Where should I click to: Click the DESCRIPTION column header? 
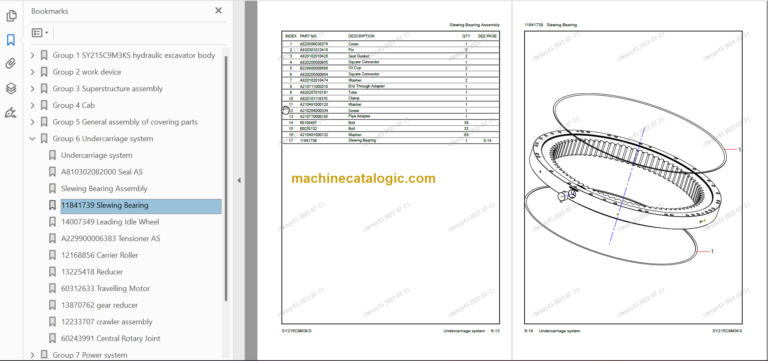[x=361, y=36]
